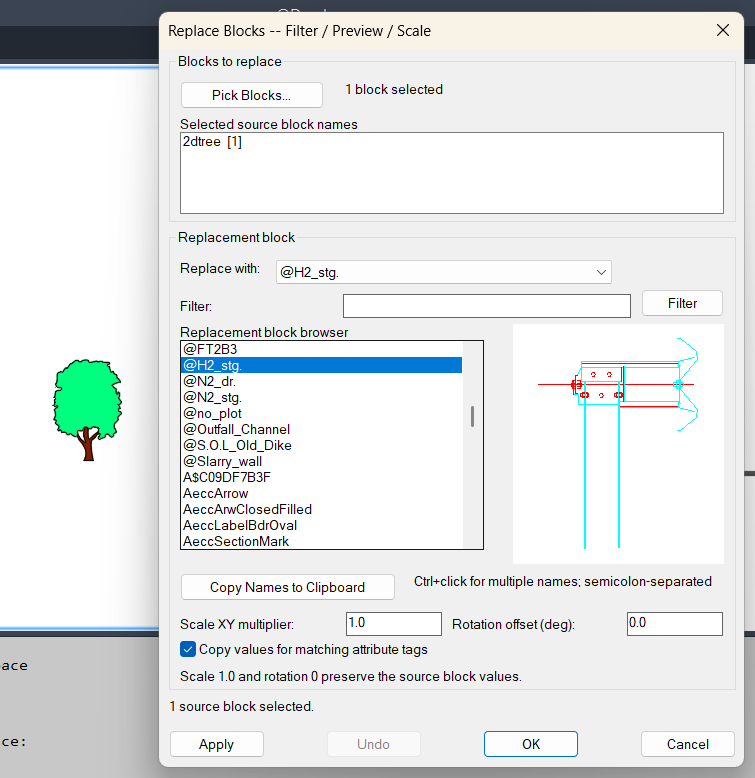The width and height of the screenshot is (755, 778).
Task: Select AeccSectionMark in the list
Action: tap(321, 541)
